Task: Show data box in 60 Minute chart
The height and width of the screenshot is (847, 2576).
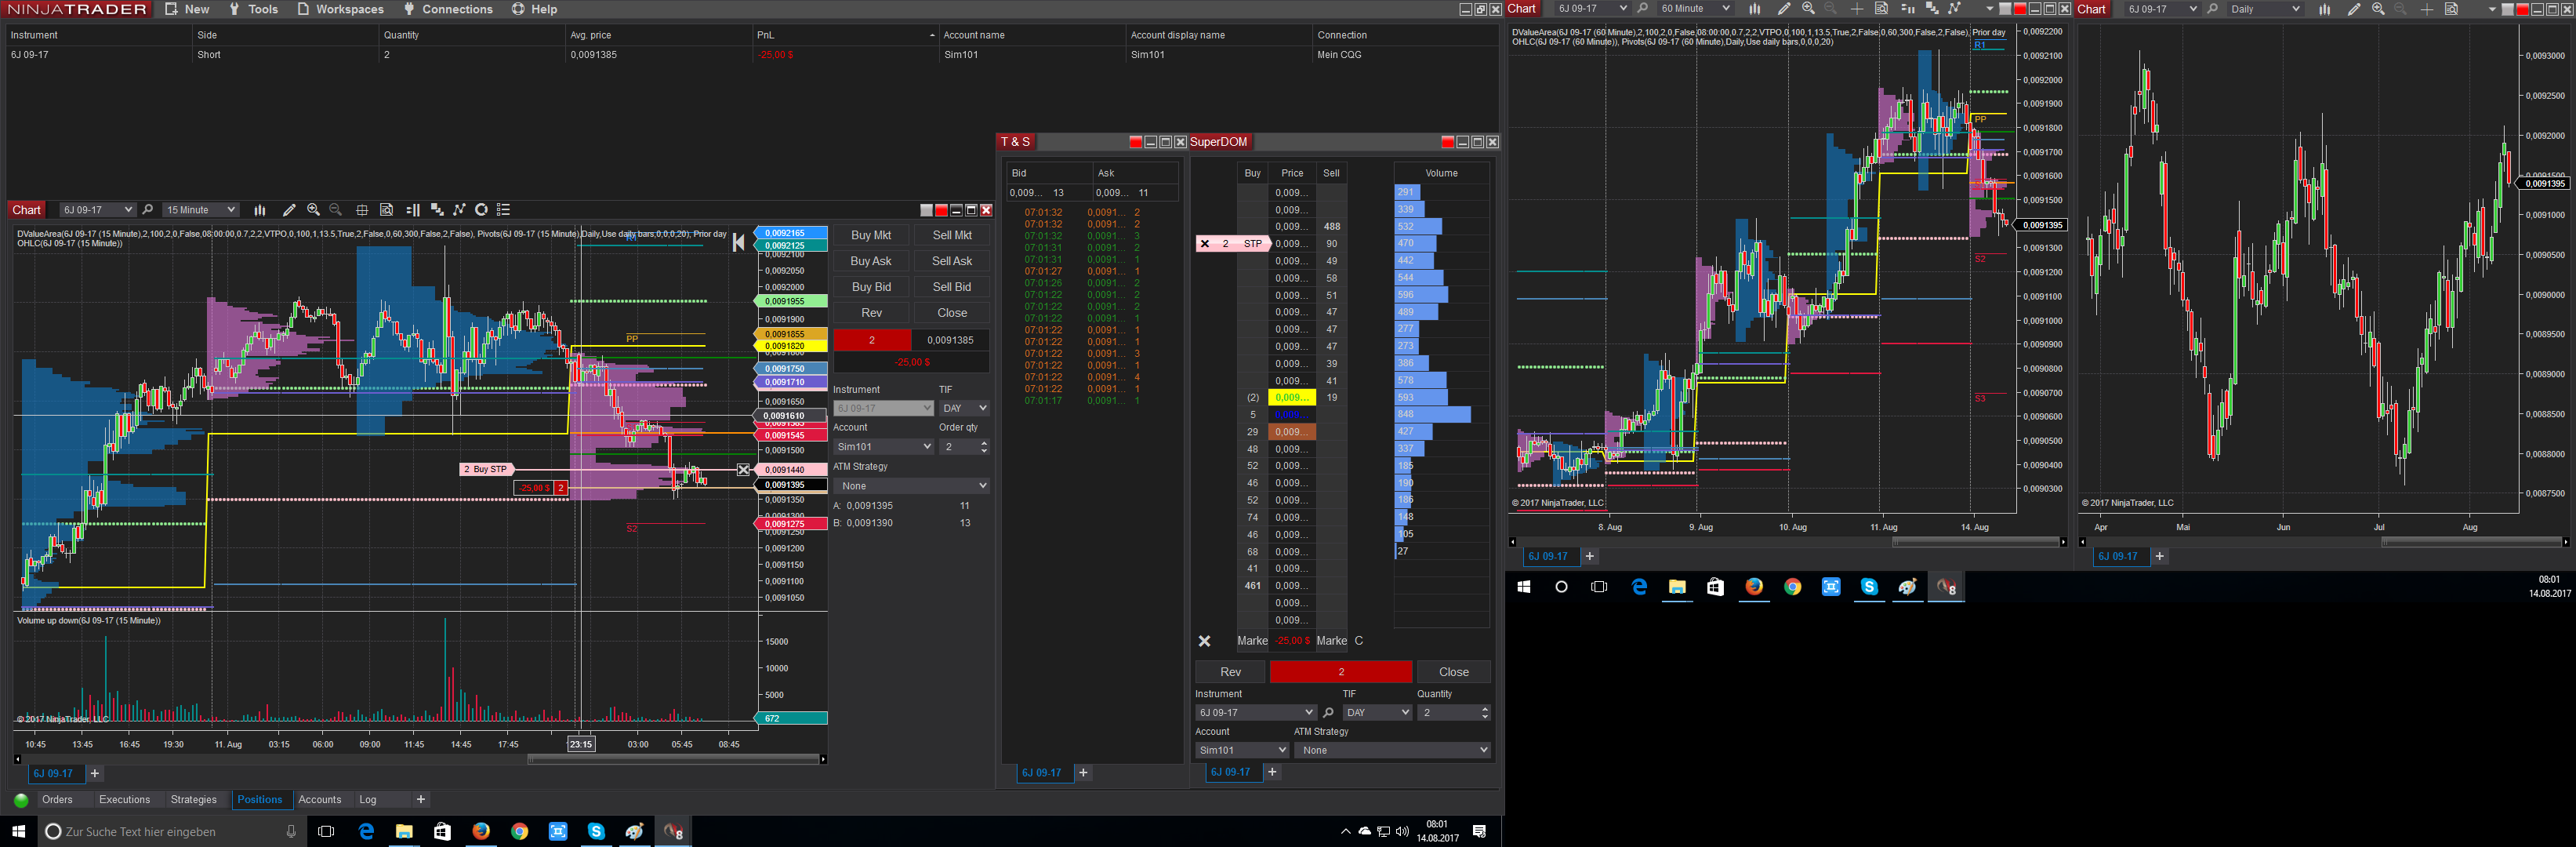Action: pyautogui.click(x=1881, y=9)
